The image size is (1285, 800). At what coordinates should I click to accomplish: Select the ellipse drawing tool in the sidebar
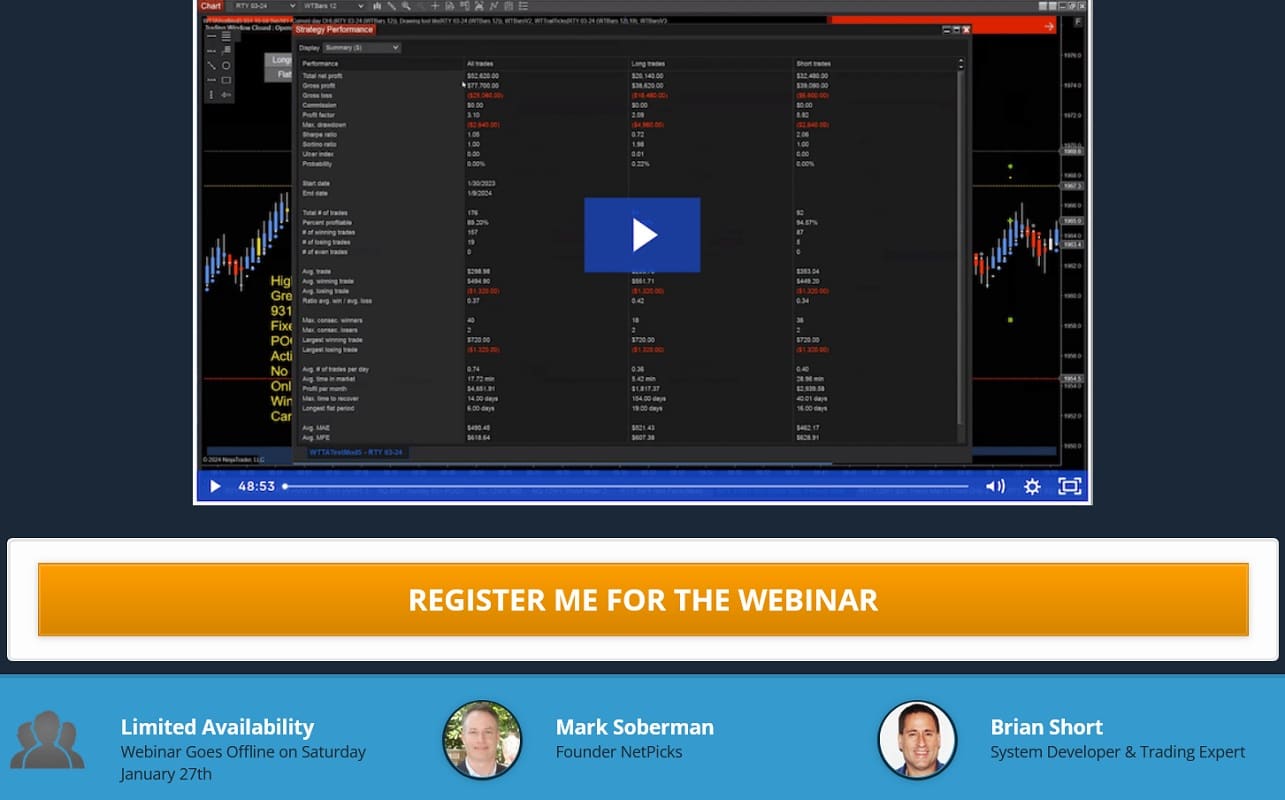pos(226,66)
